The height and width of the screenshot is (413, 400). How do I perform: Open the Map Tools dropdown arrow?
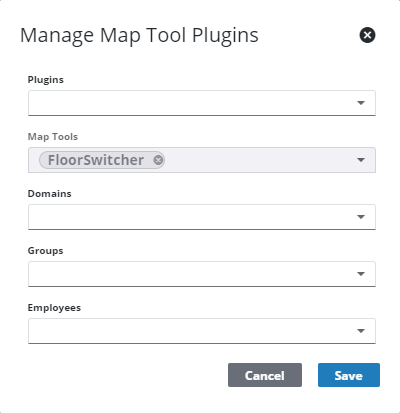click(x=361, y=160)
